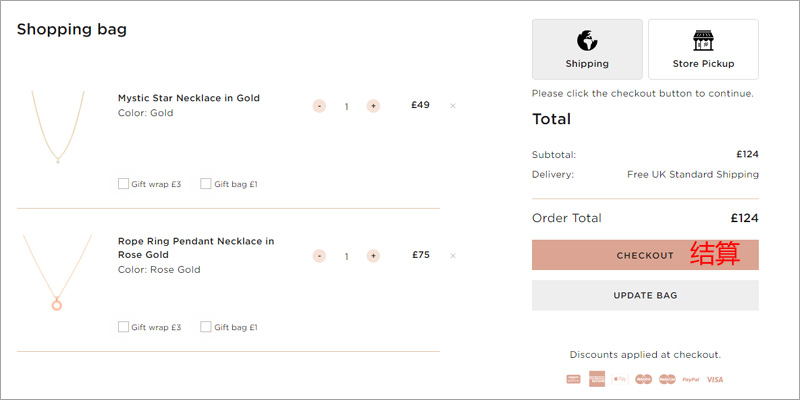800x400 pixels.
Task: Click the UPDATE BAG button
Action: (x=645, y=295)
